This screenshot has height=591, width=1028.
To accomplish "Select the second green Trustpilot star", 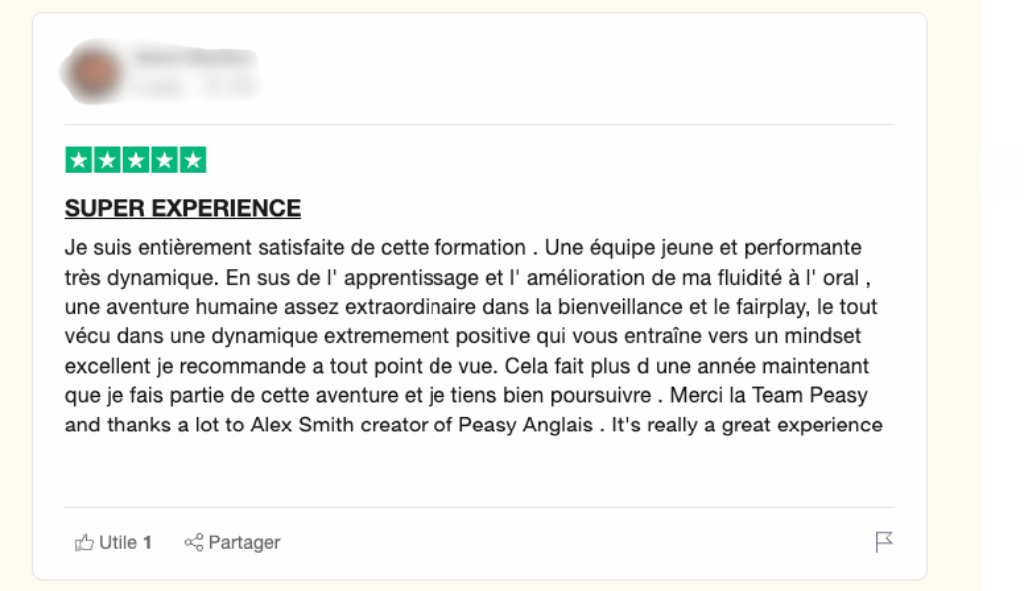I will click(108, 157).
